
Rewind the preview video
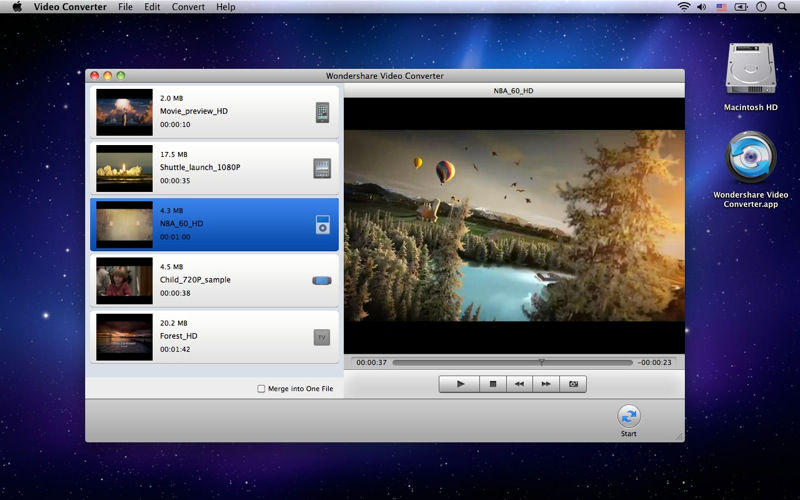[x=519, y=384]
